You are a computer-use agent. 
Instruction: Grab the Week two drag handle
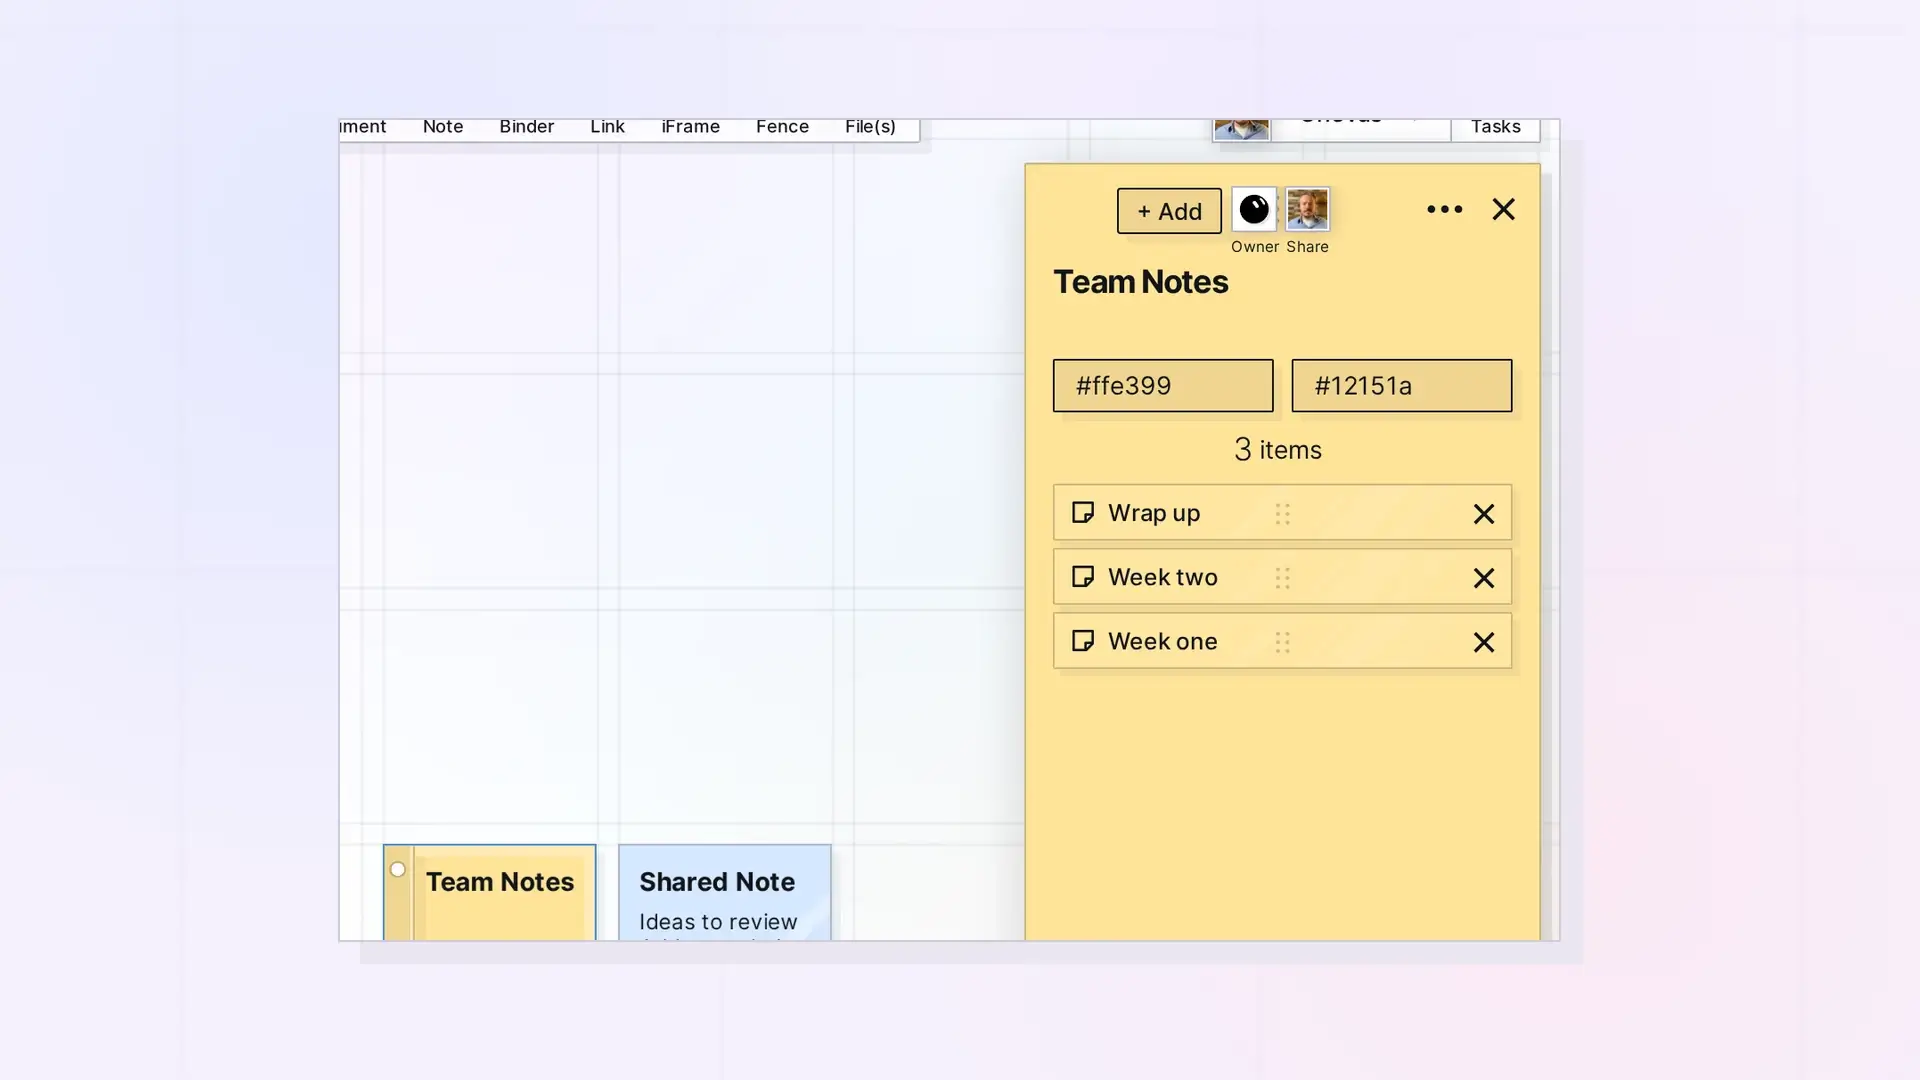pos(1282,577)
